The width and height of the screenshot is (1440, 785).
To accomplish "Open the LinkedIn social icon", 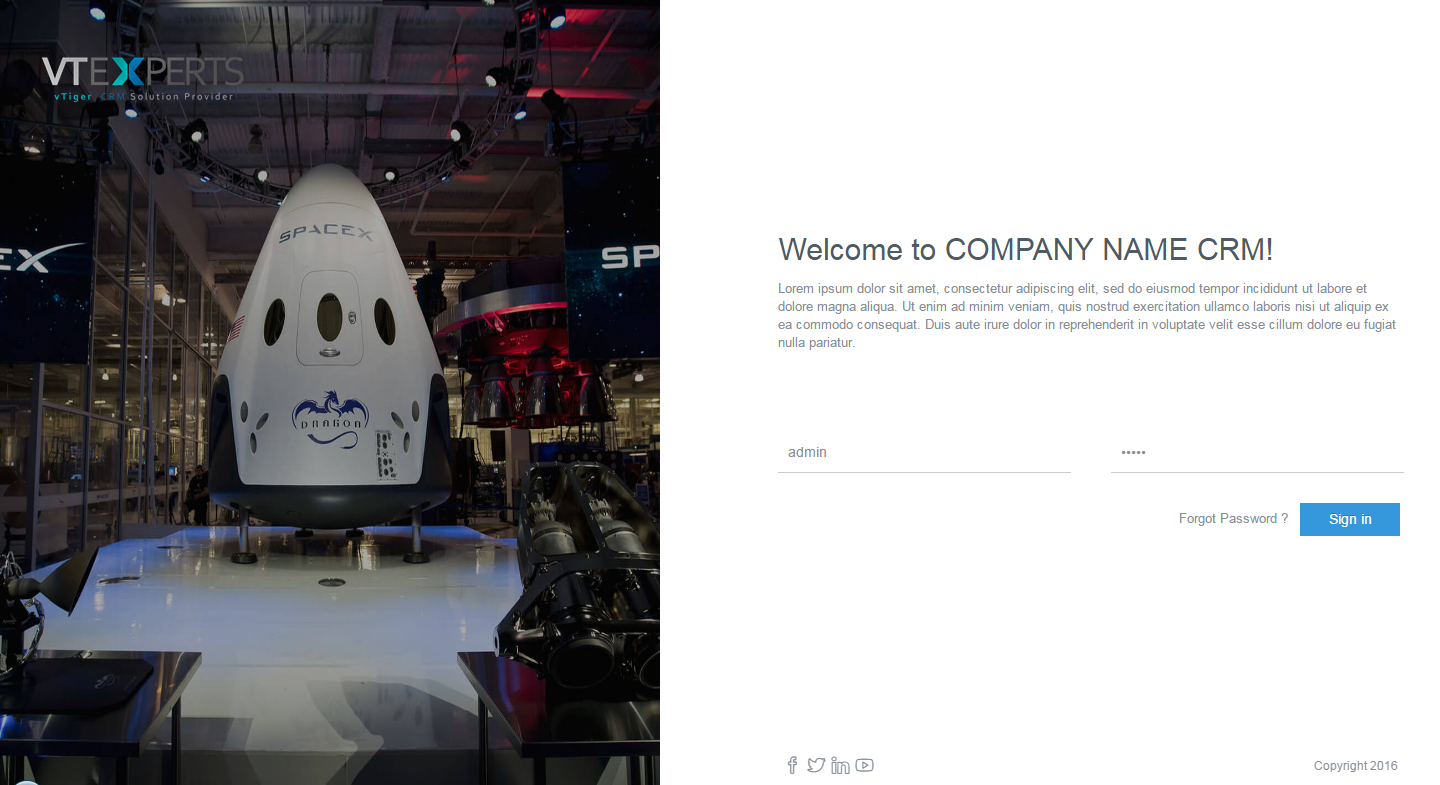I will 840,765.
